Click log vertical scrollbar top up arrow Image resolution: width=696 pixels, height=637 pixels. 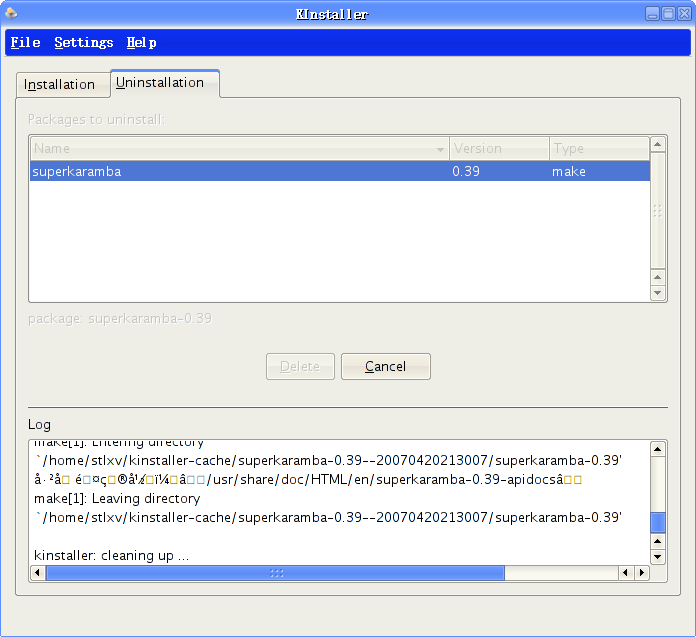coord(657,449)
